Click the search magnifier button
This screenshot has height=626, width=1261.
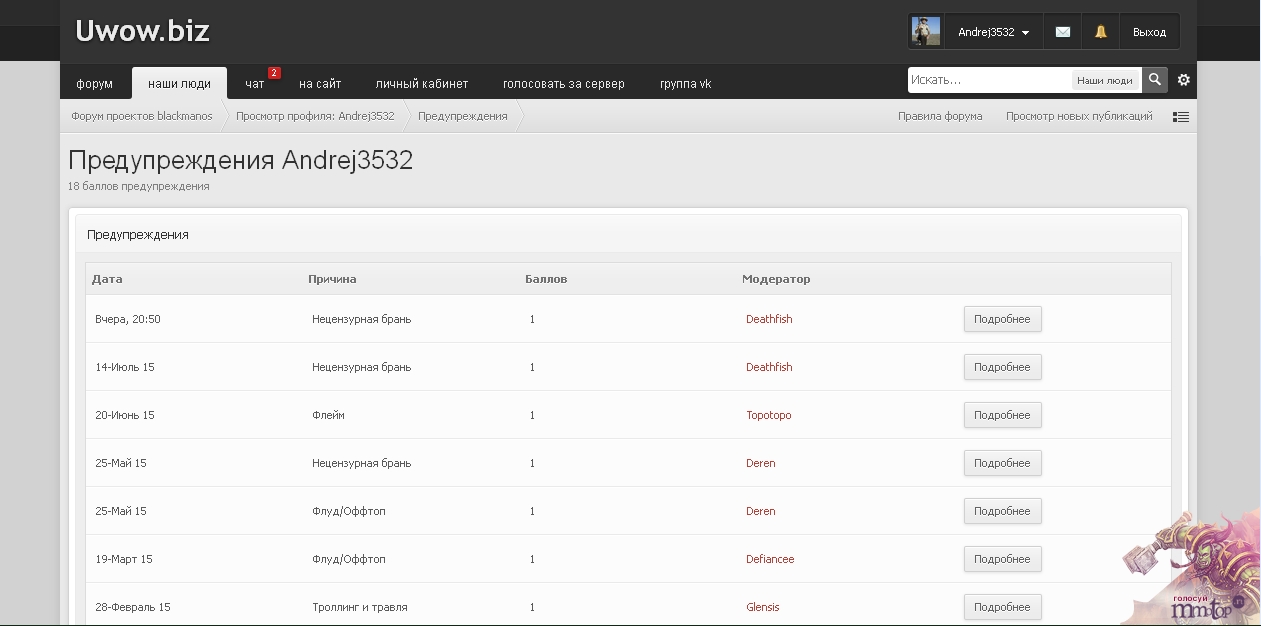[1155, 80]
